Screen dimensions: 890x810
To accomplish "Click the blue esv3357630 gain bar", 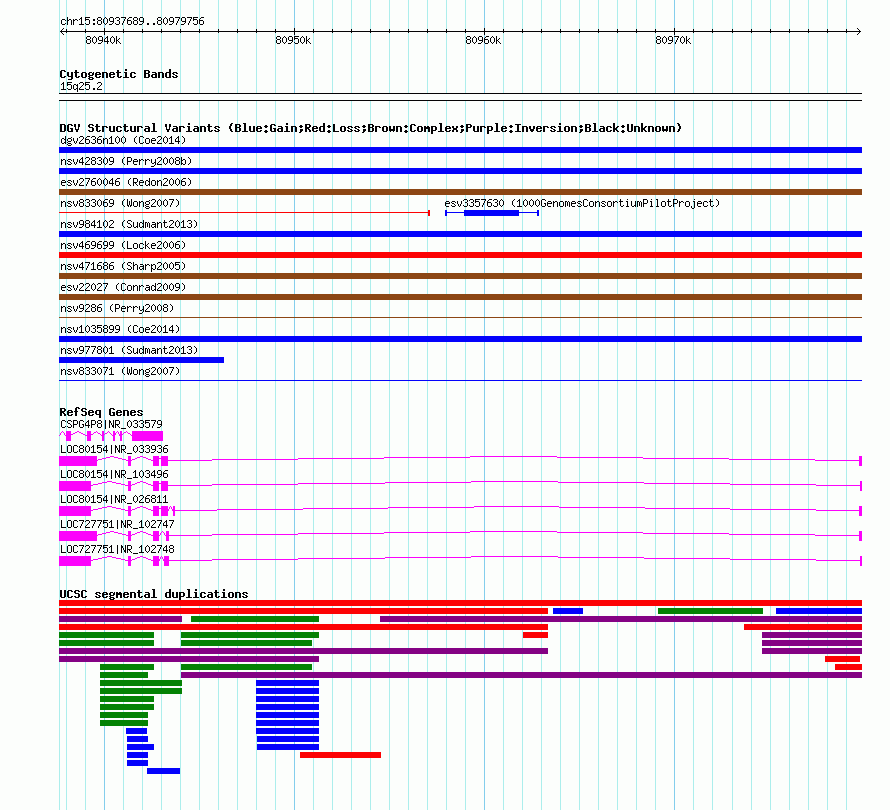I will tap(492, 213).
